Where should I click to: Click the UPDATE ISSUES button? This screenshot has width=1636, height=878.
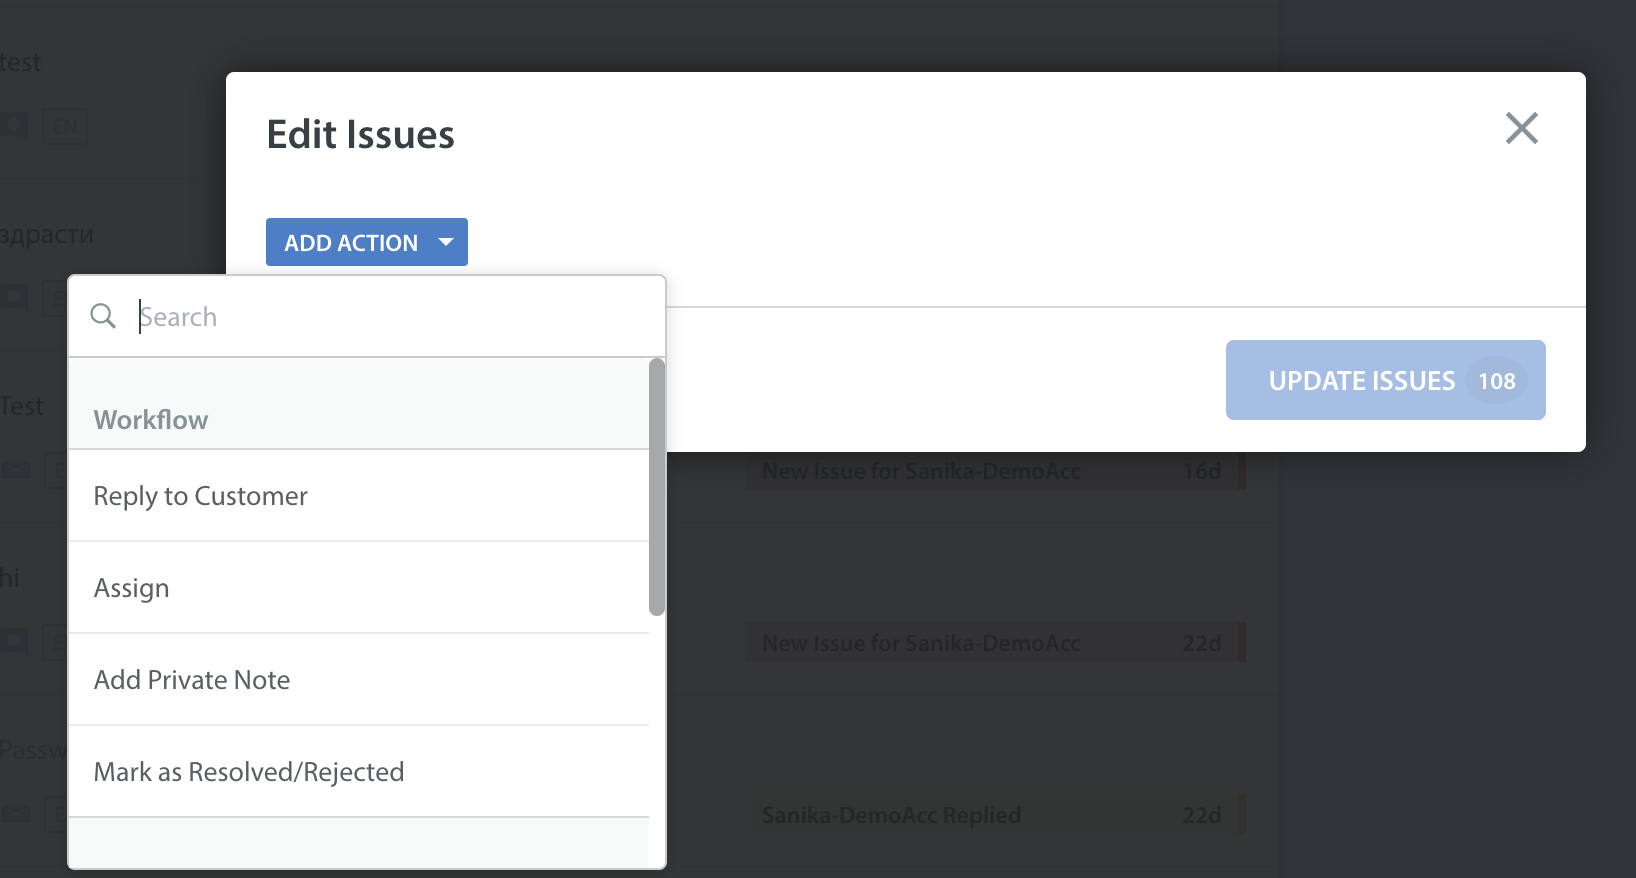[x=1385, y=380]
